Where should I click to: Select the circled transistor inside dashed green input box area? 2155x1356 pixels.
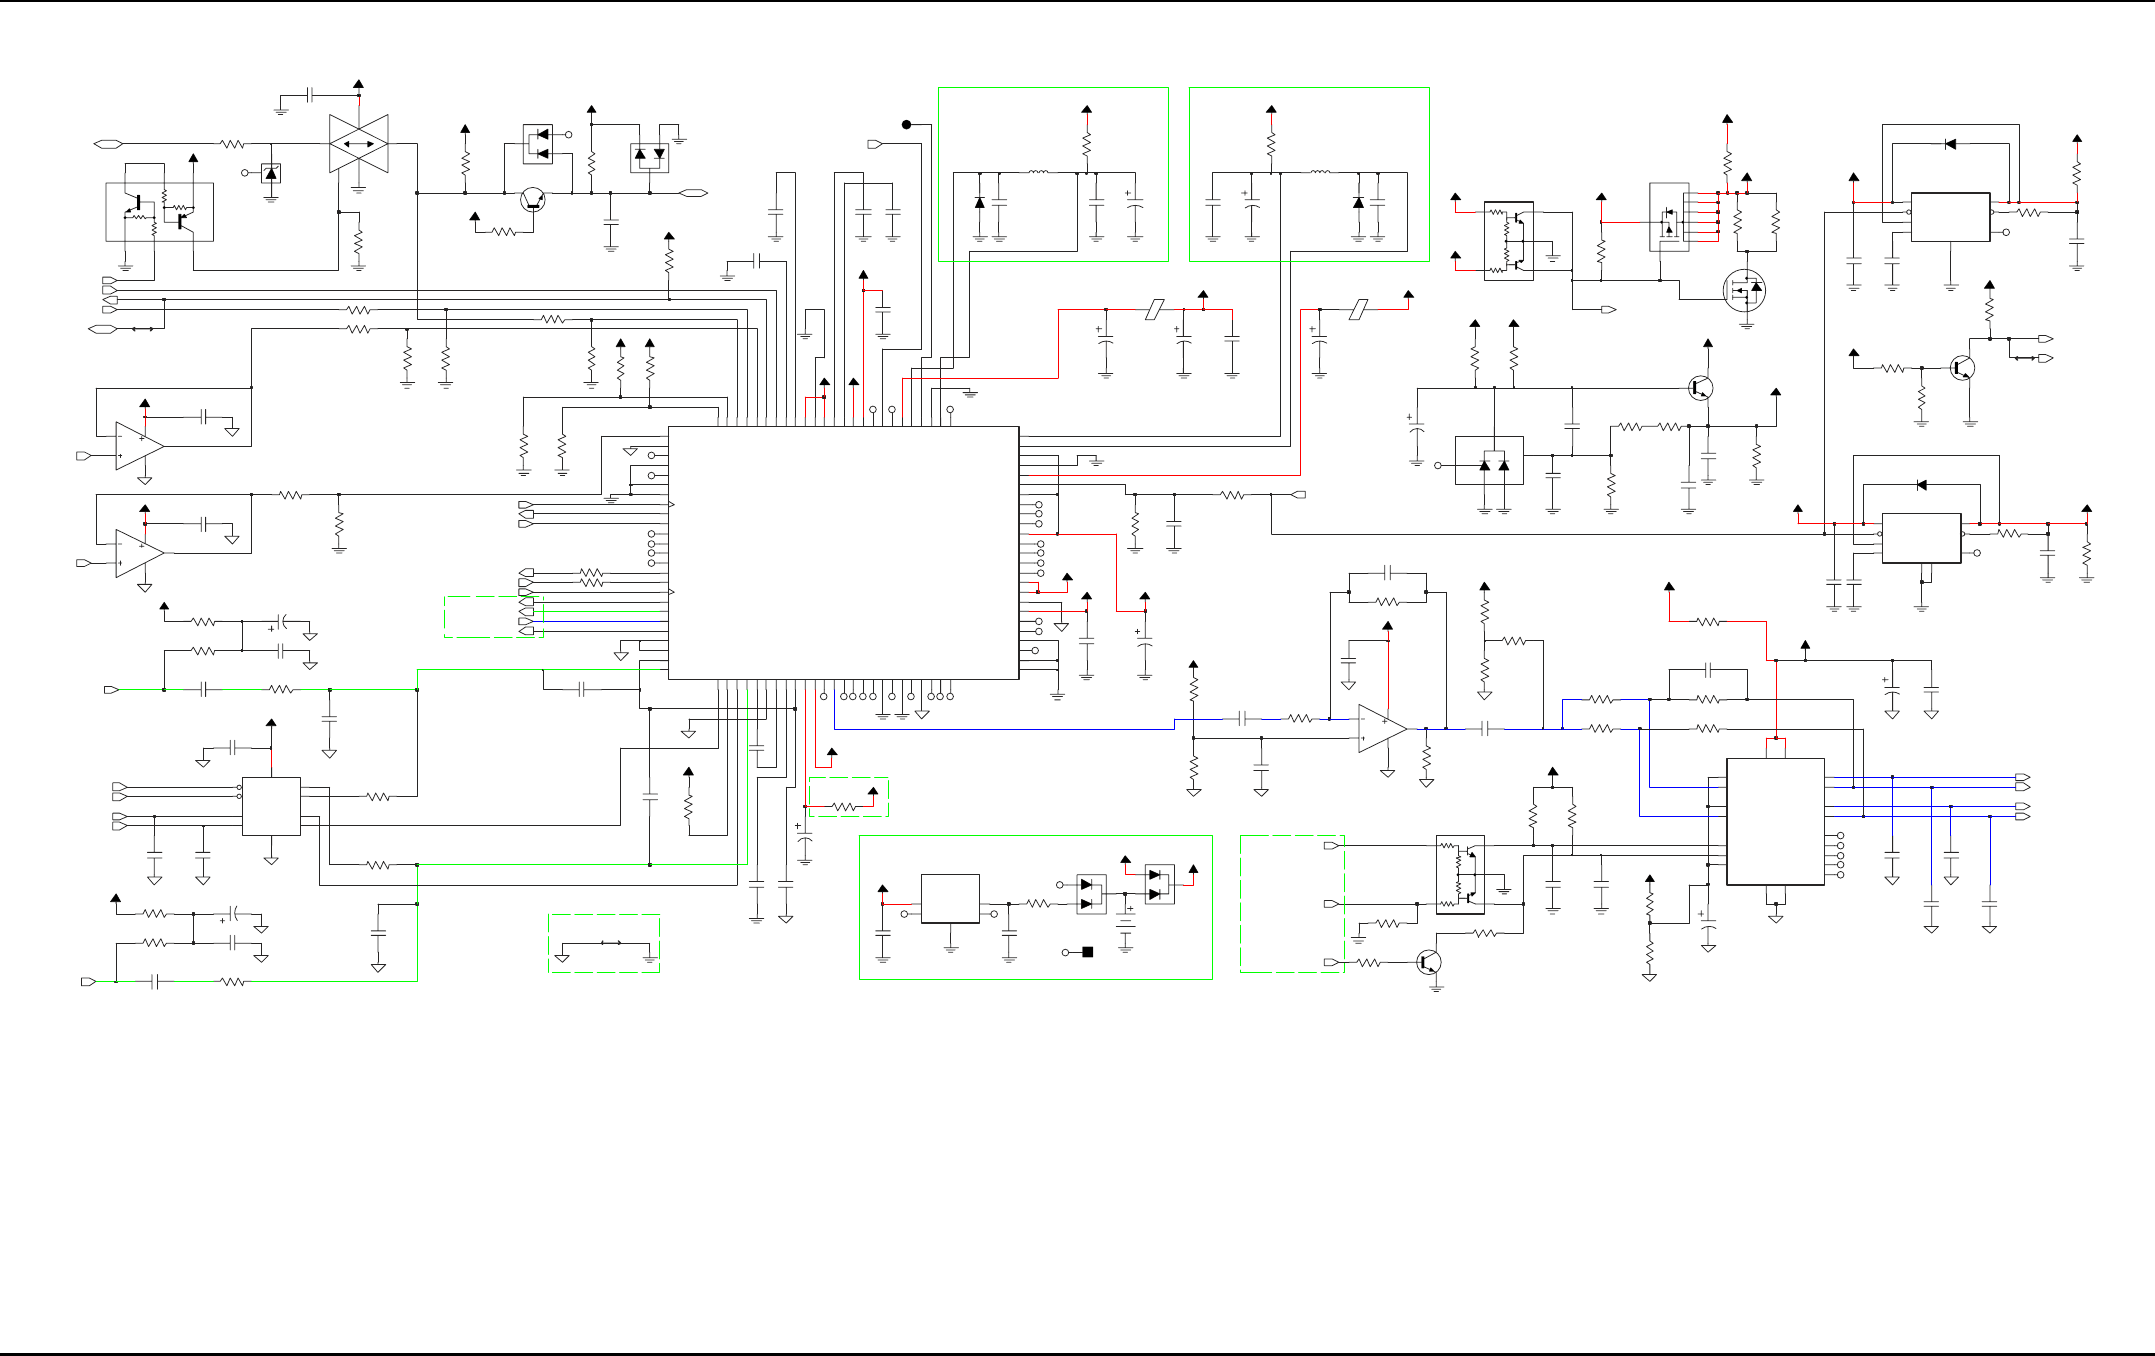(1430, 963)
